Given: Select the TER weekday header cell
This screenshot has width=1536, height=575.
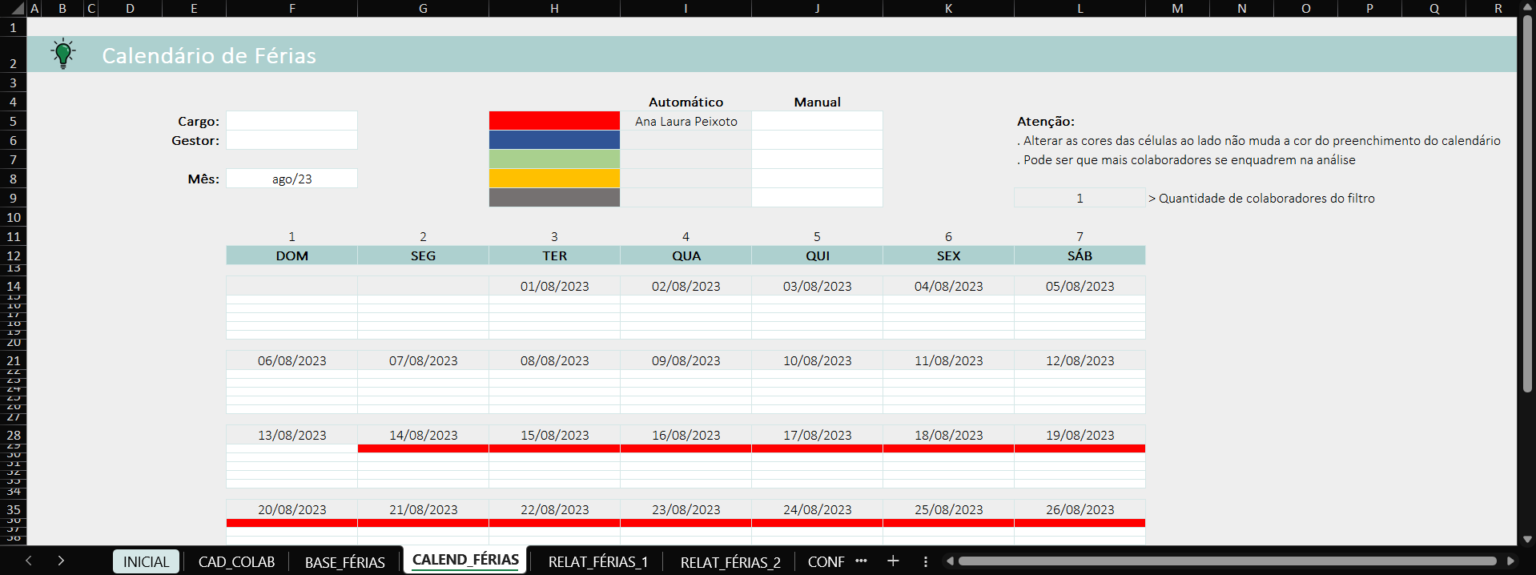Looking at the screenshot, I should point(554,255).
